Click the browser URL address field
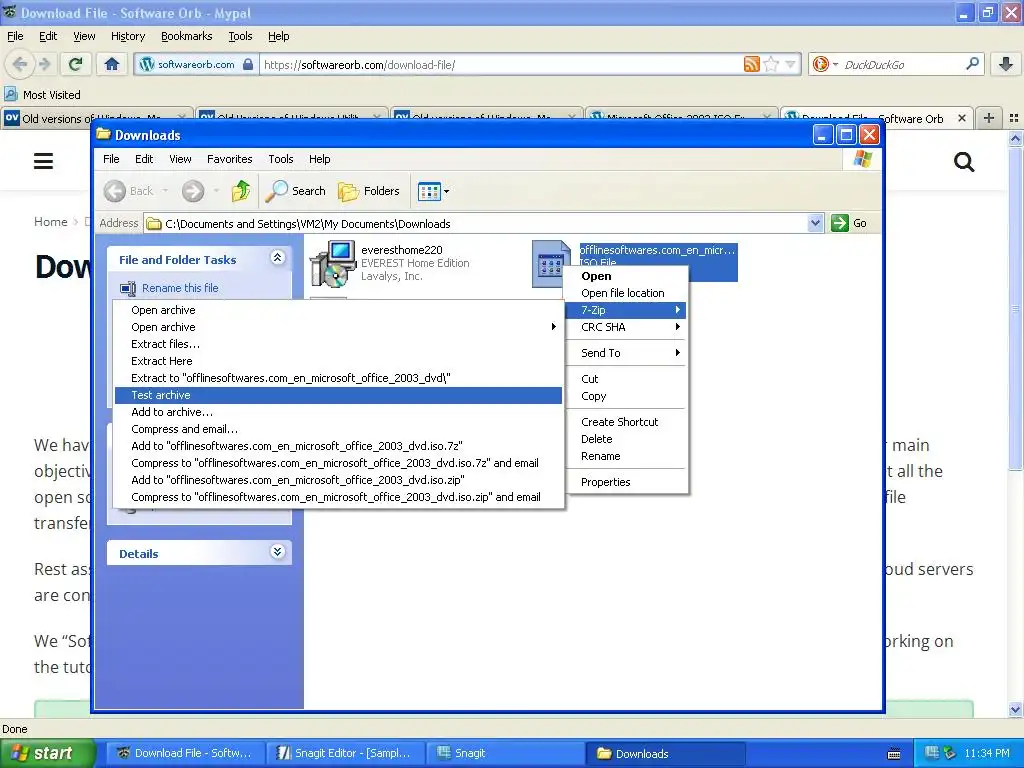This screenshot has width=1024, height=768. point(500,64)
